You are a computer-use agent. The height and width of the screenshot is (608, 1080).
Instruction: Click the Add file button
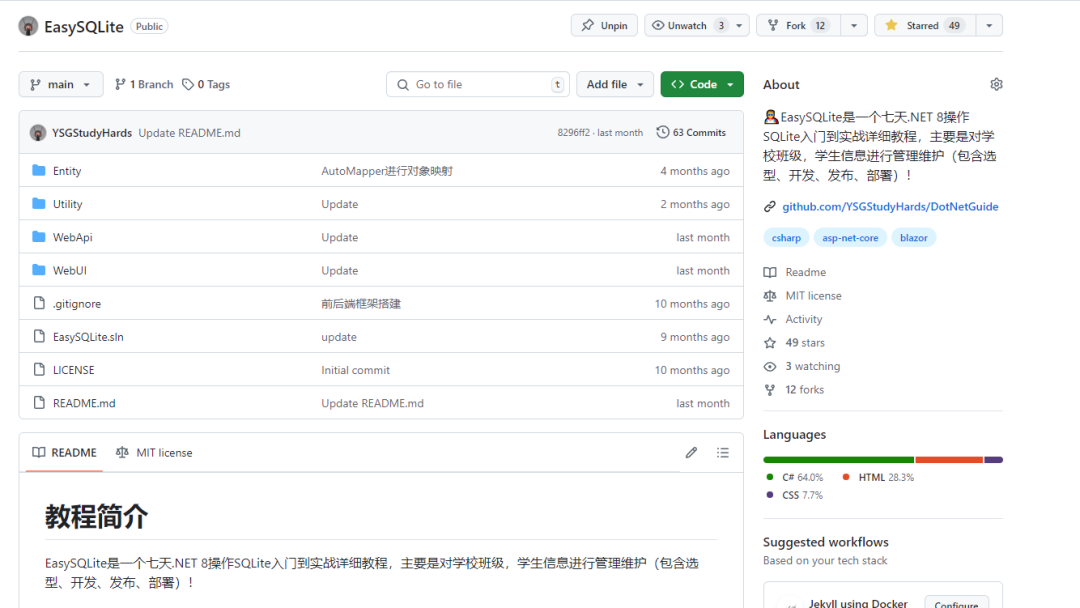point(614,84)
